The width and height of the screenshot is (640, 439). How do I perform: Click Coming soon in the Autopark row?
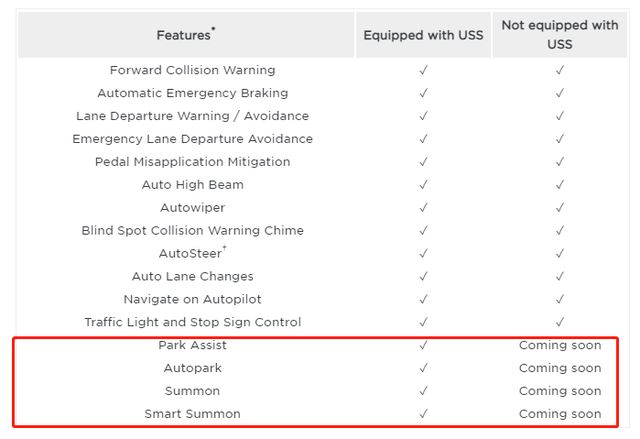tap(560, 368)
